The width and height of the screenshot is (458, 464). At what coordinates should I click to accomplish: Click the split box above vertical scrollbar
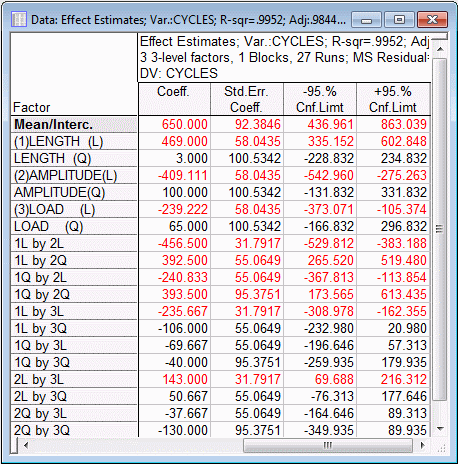coord(440,38)
